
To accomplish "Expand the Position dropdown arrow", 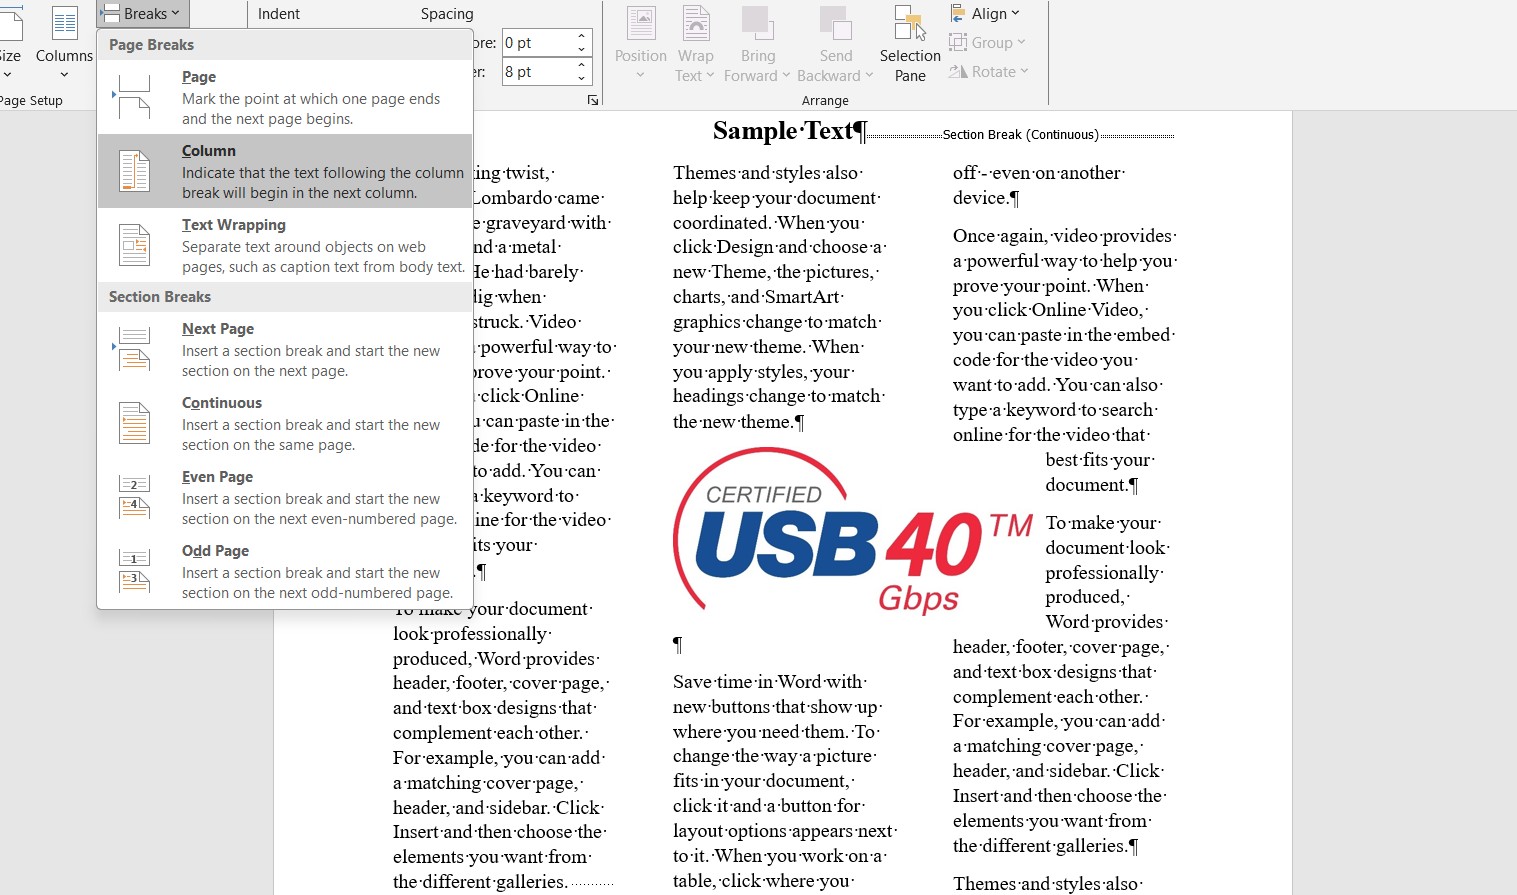I will pyautogui.click(x=641, y=76).
